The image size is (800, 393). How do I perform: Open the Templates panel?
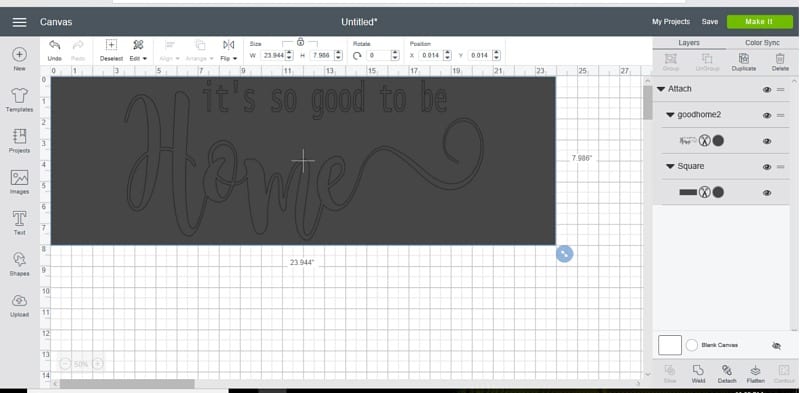tap(19, 100)
